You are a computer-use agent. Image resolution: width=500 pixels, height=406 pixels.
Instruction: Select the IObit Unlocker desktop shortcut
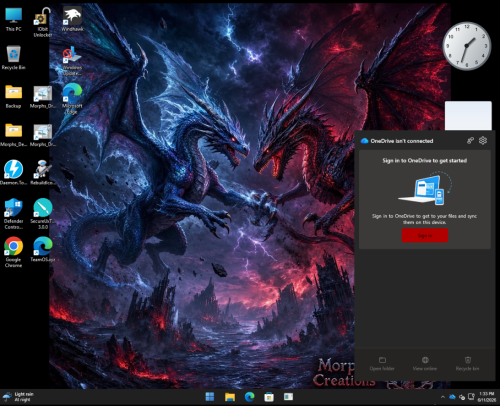click(43, 22)
